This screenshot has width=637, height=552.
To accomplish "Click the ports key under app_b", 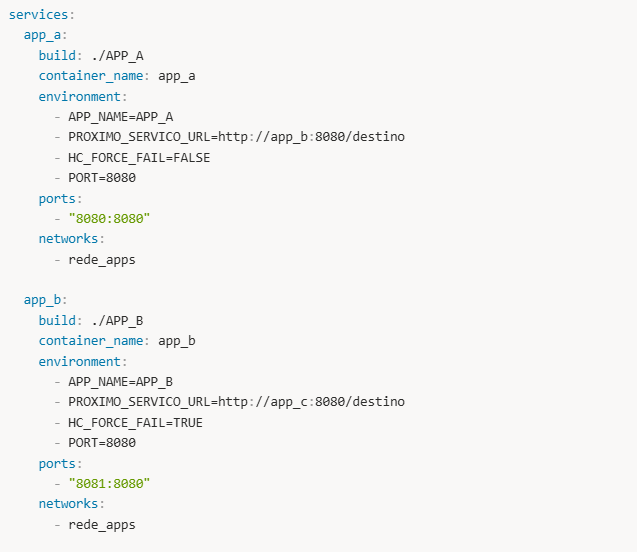I will [57, 463].
